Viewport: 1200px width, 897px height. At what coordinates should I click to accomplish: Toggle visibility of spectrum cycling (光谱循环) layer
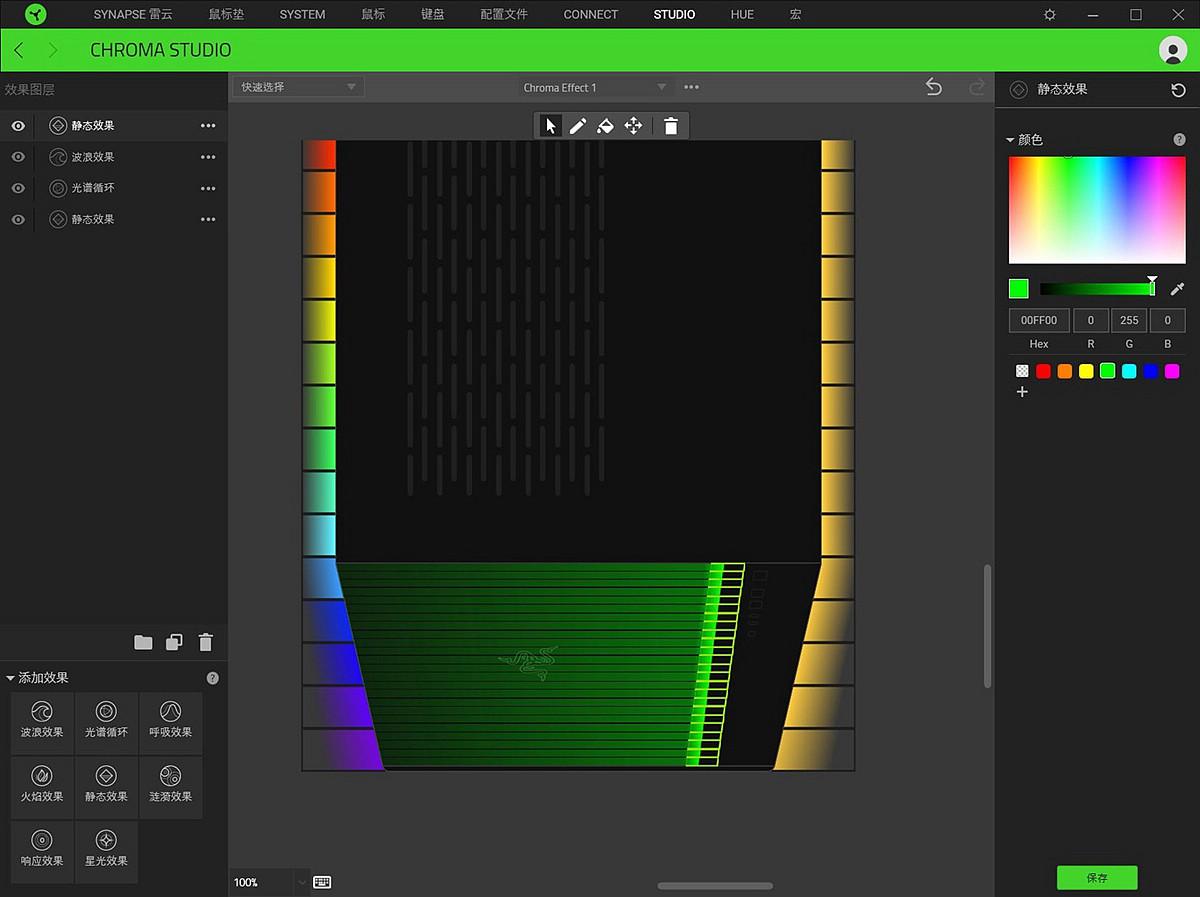[x=18, y=188]
